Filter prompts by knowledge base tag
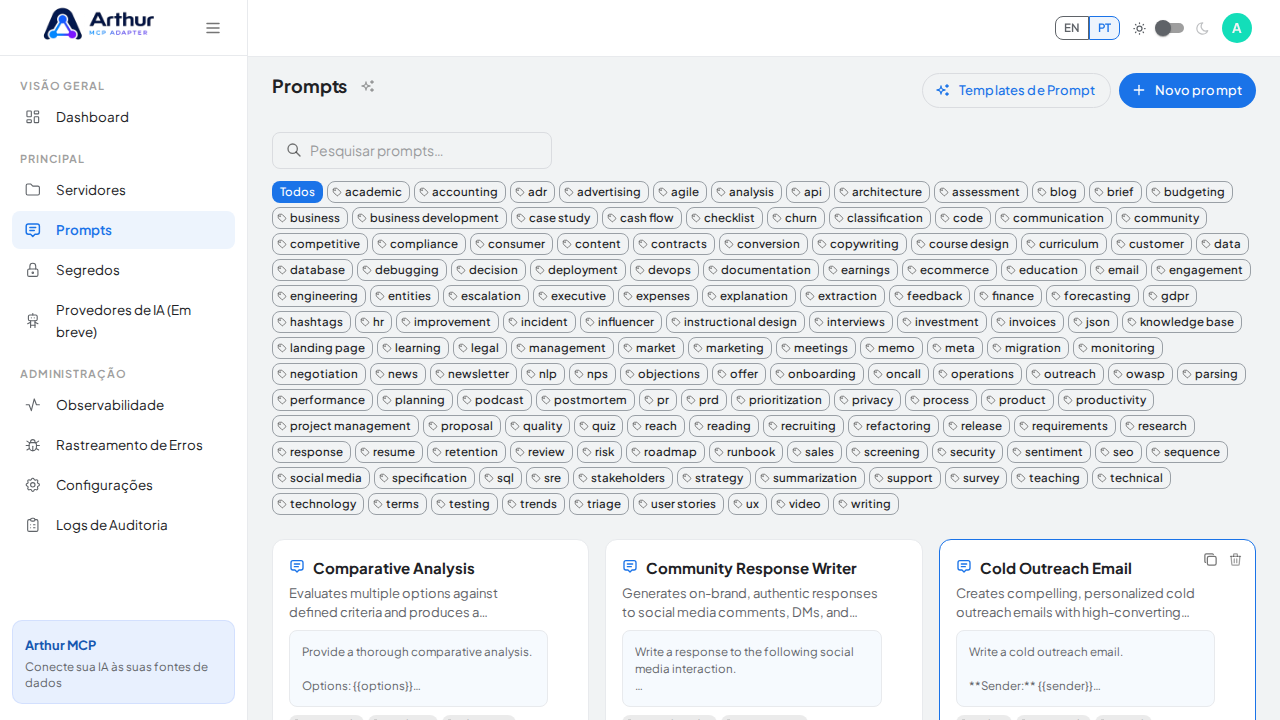 [x=1182, y=322]
